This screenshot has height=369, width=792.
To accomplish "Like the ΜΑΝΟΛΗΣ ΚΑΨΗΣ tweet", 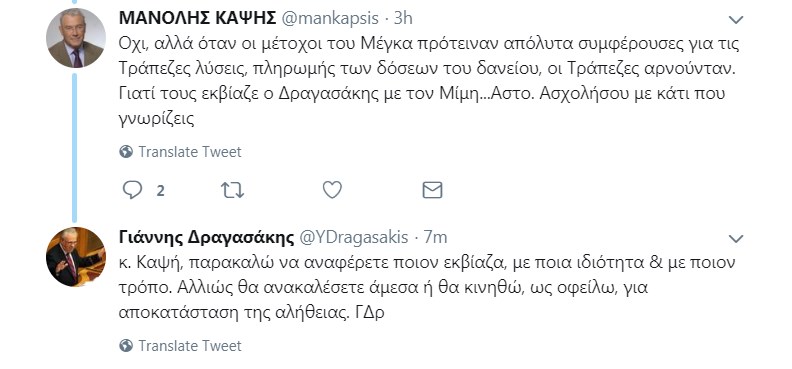I will (x=332, y=190).
